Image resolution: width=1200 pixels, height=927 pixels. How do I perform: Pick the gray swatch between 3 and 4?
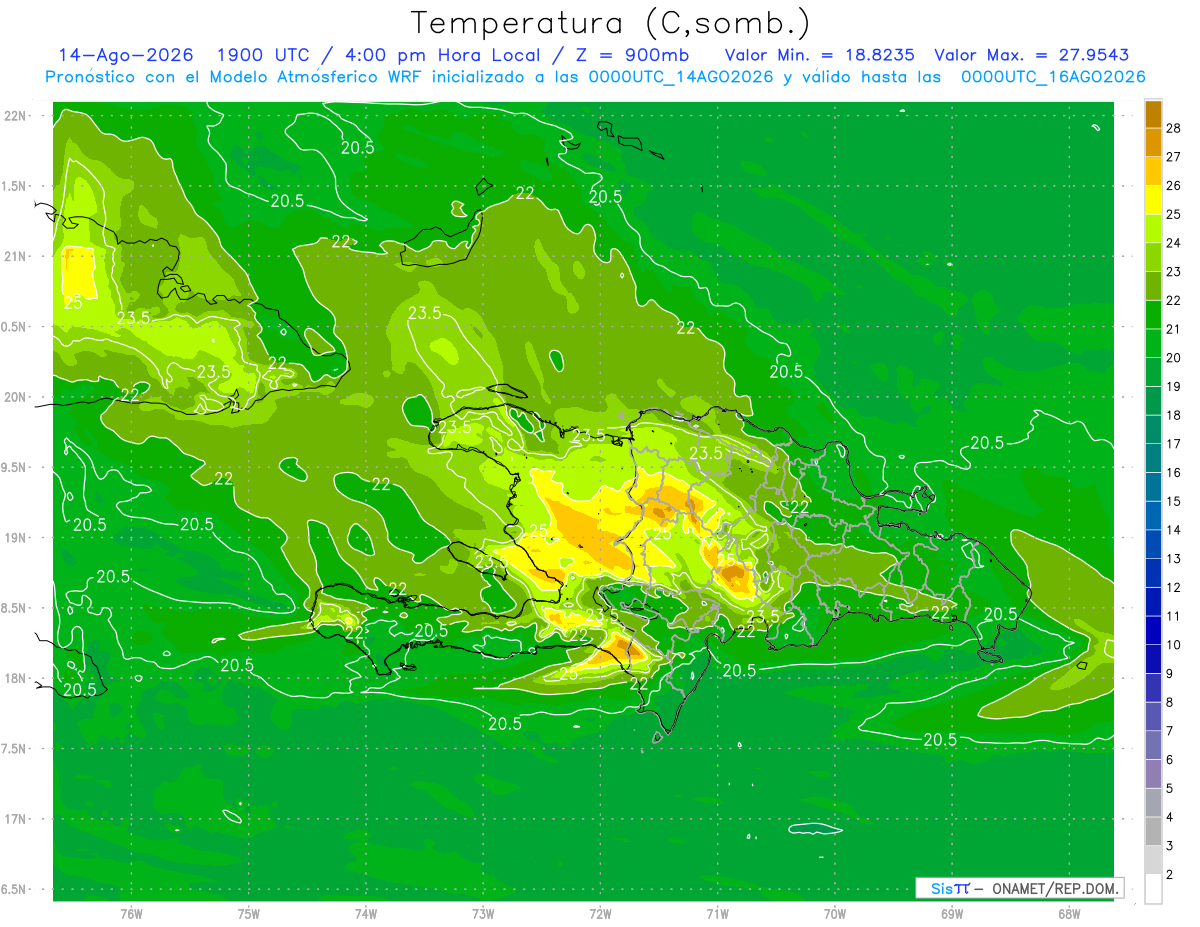[1154, 832]
